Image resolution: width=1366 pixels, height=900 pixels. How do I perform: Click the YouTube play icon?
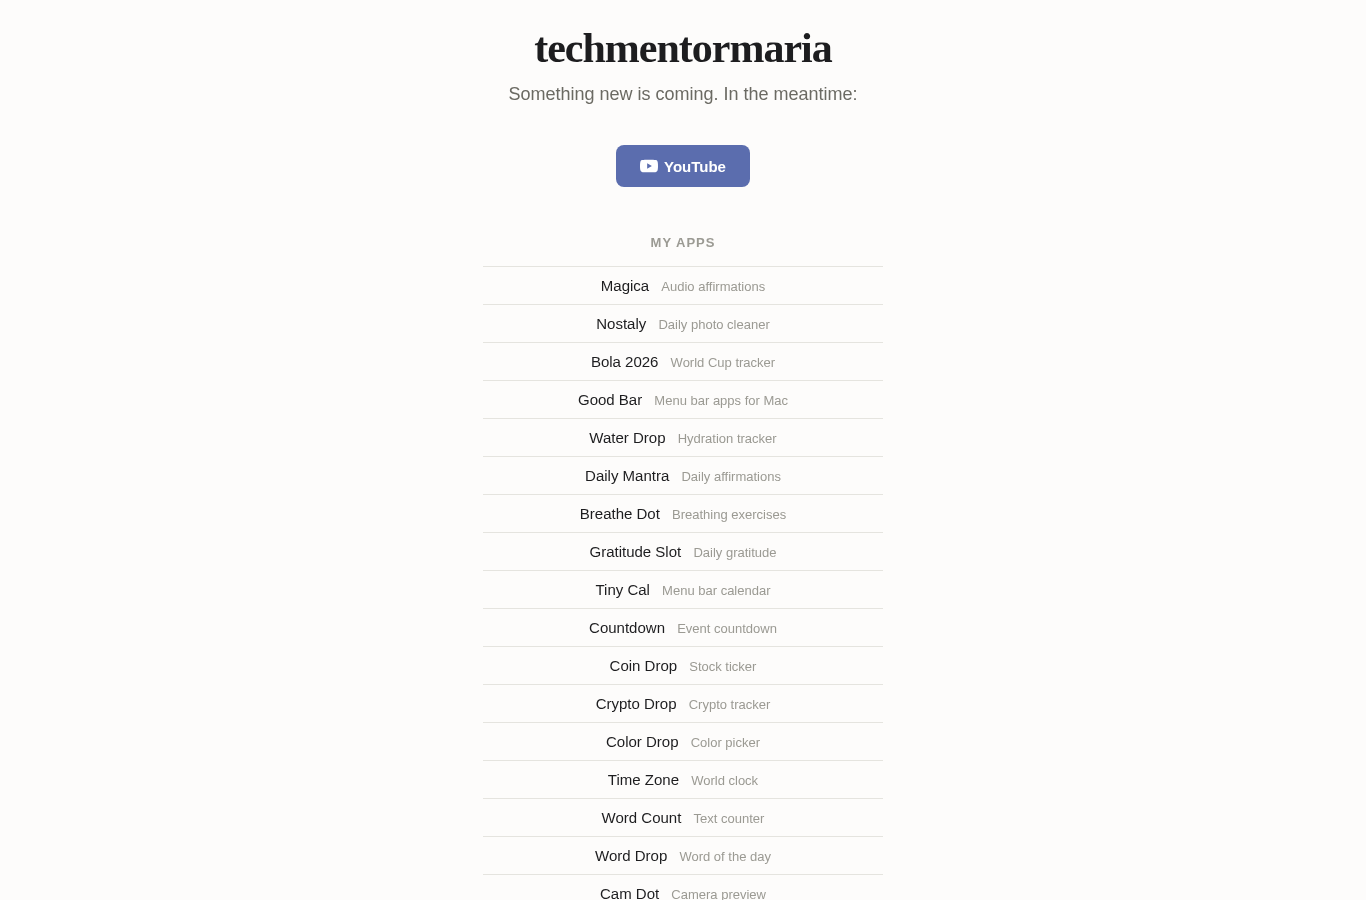[x=649, y=166]
